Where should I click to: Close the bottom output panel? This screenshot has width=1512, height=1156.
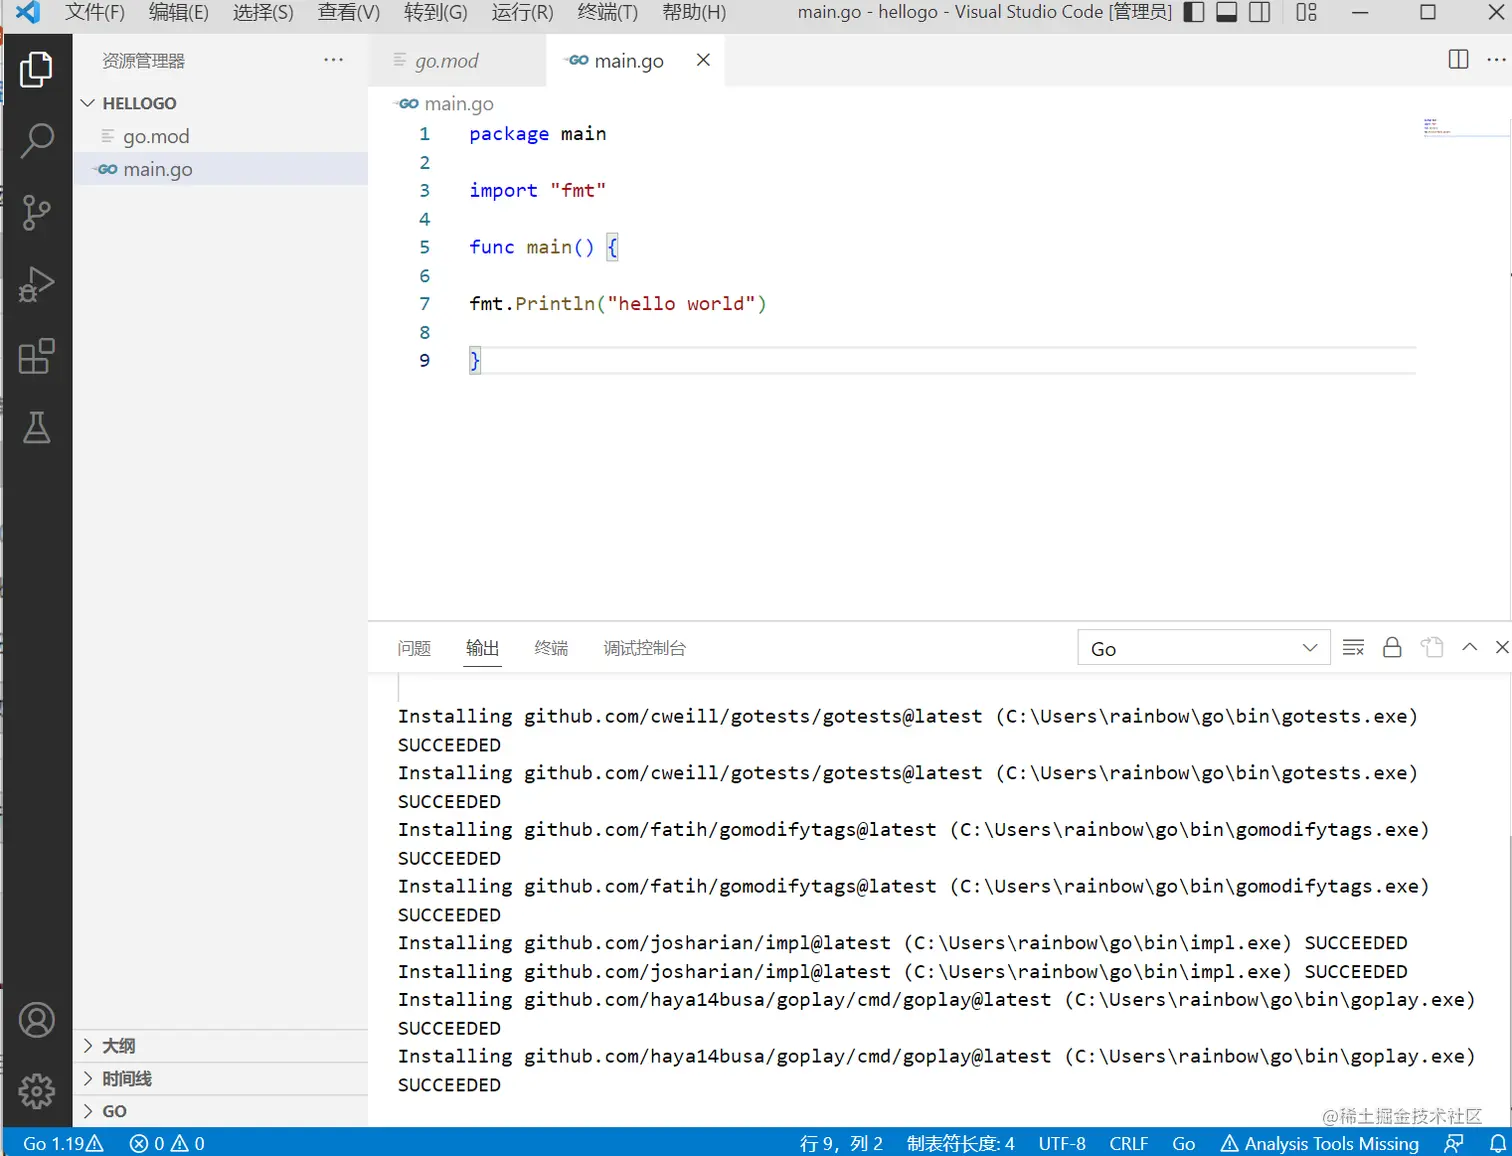coord(1501,648)
